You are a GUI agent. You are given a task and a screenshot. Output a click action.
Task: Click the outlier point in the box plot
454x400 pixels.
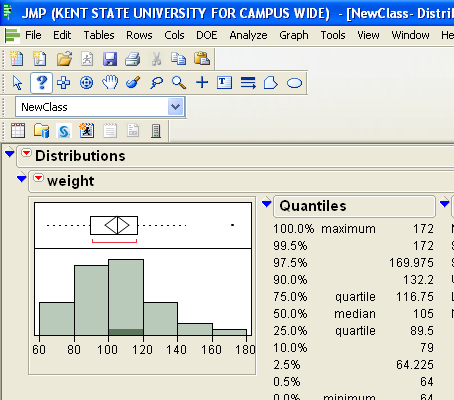232,225
